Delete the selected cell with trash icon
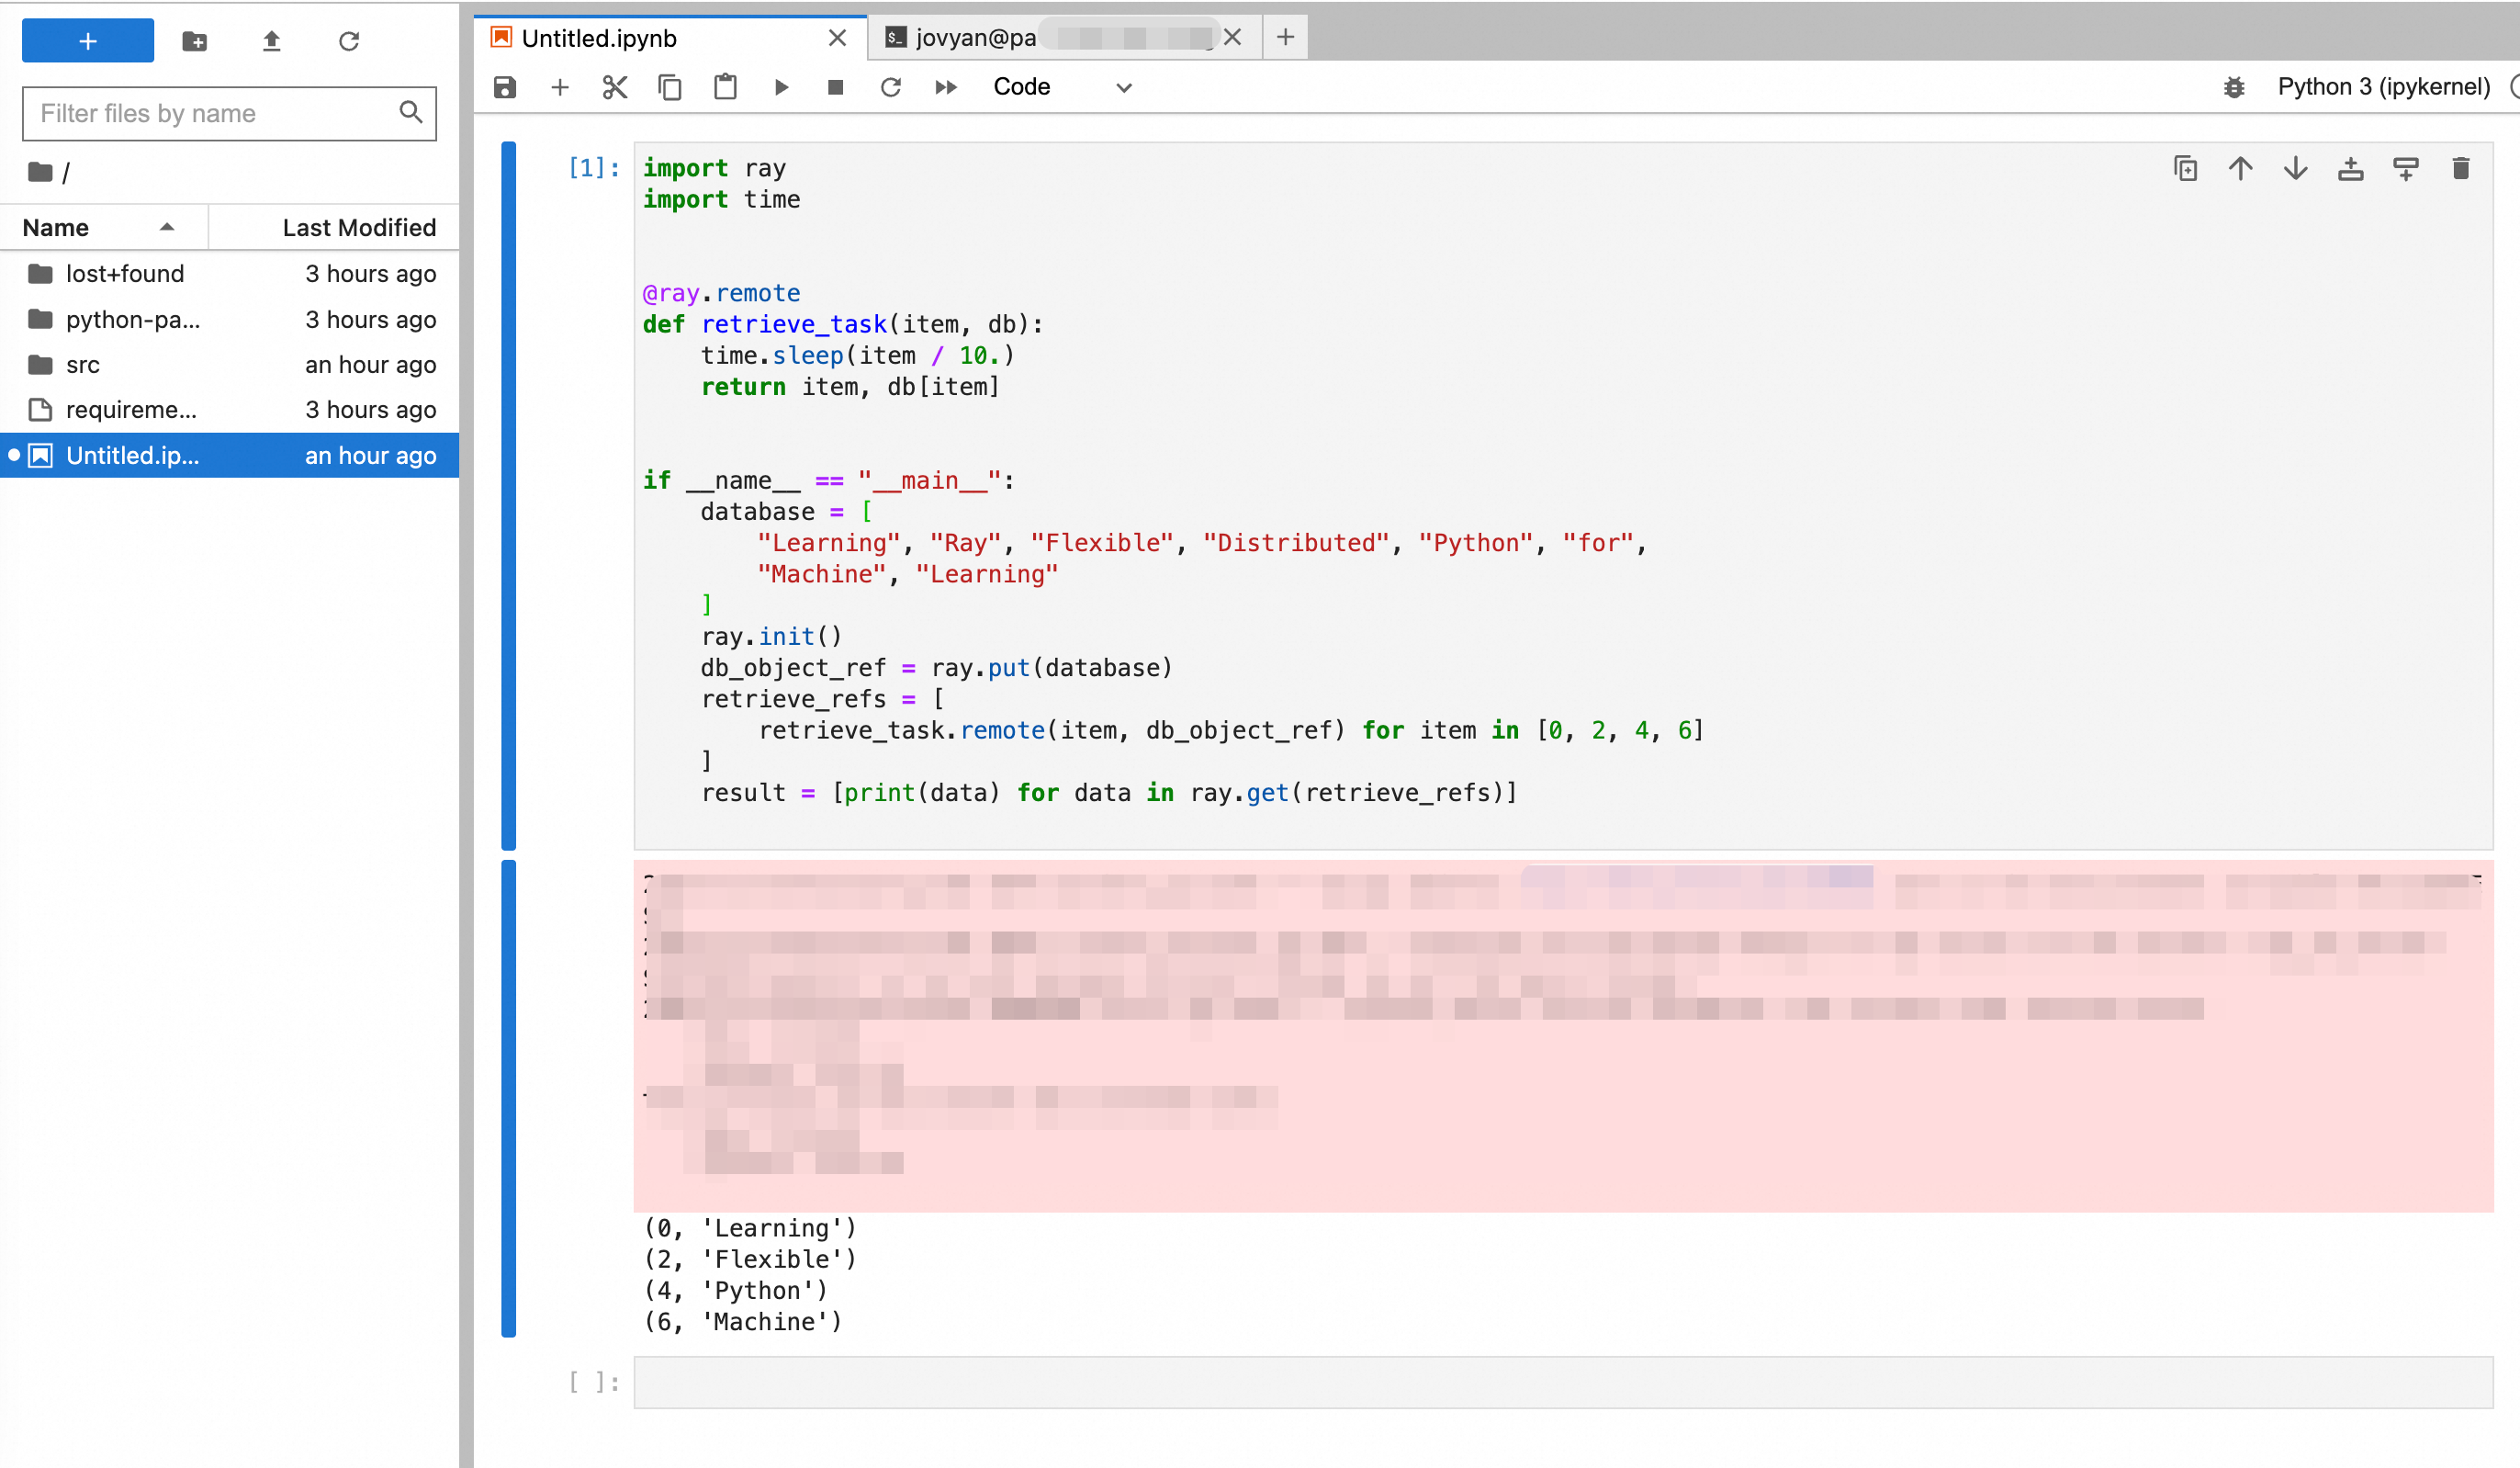Screen dimensions: 2520x1468 [2460, 168]
